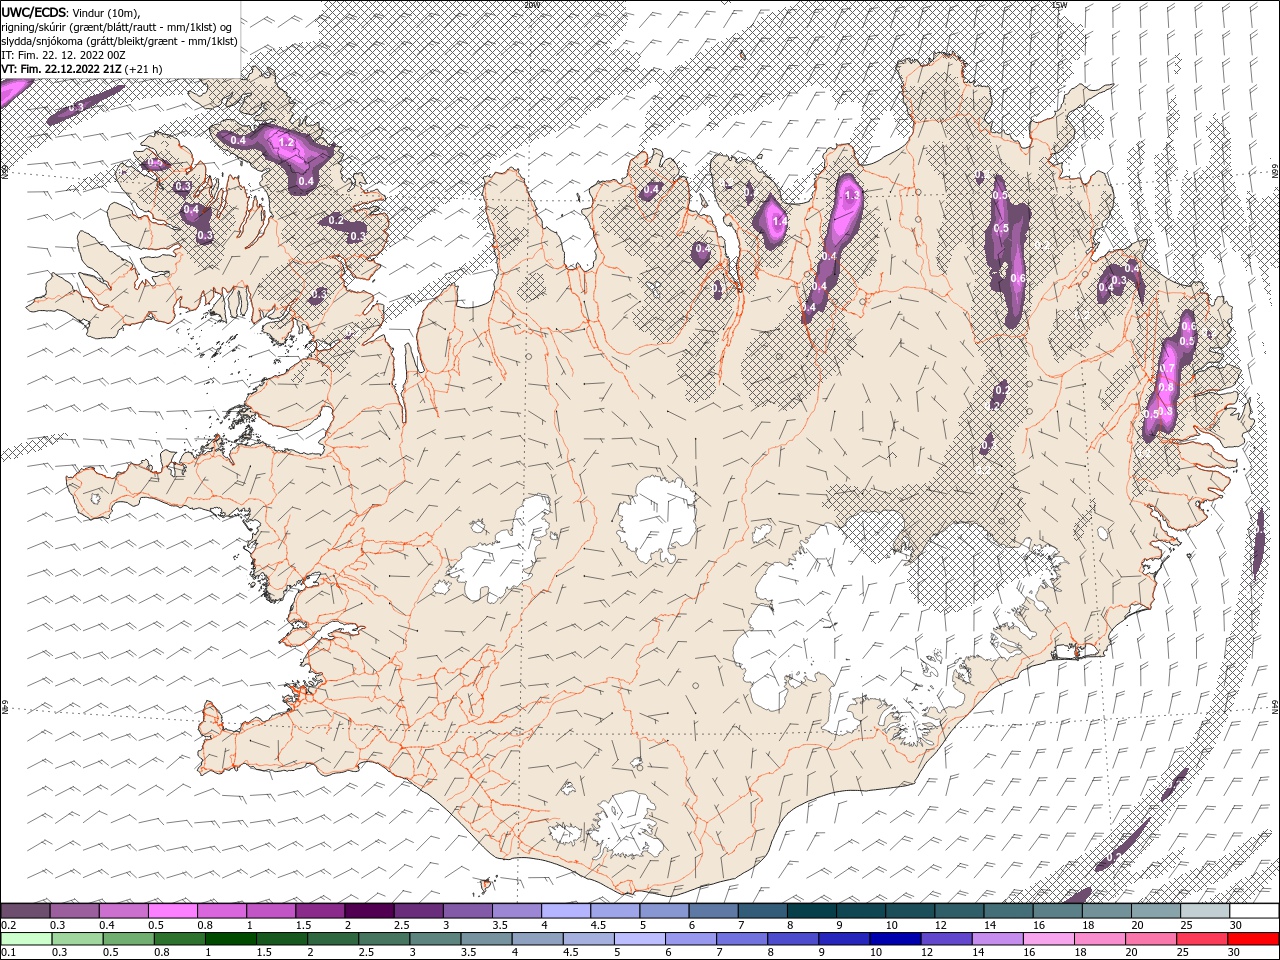Select the 'IT: Fim. 22. 12. 2022 00Z' line
Viewport: 1280px width, 960px height.
pyautogui.click(x=62, y=55)
